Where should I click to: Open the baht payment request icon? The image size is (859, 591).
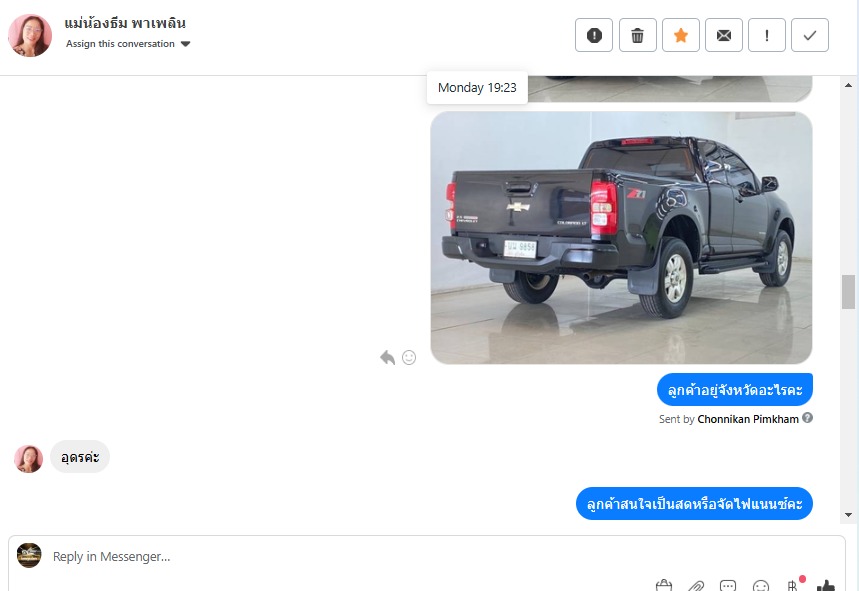pos(793,585)
